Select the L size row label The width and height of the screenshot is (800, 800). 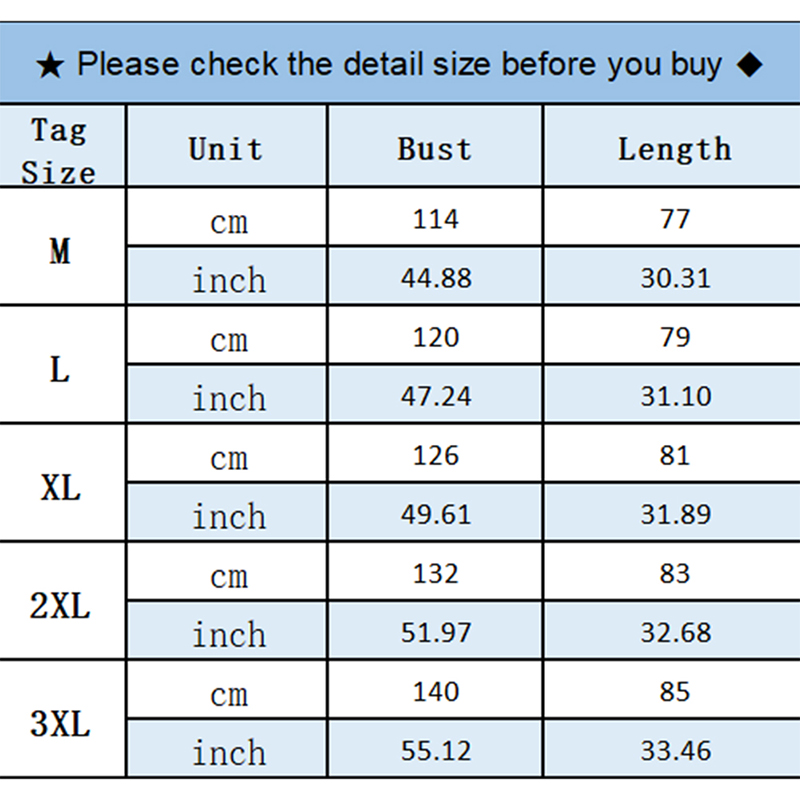point(60,370)
